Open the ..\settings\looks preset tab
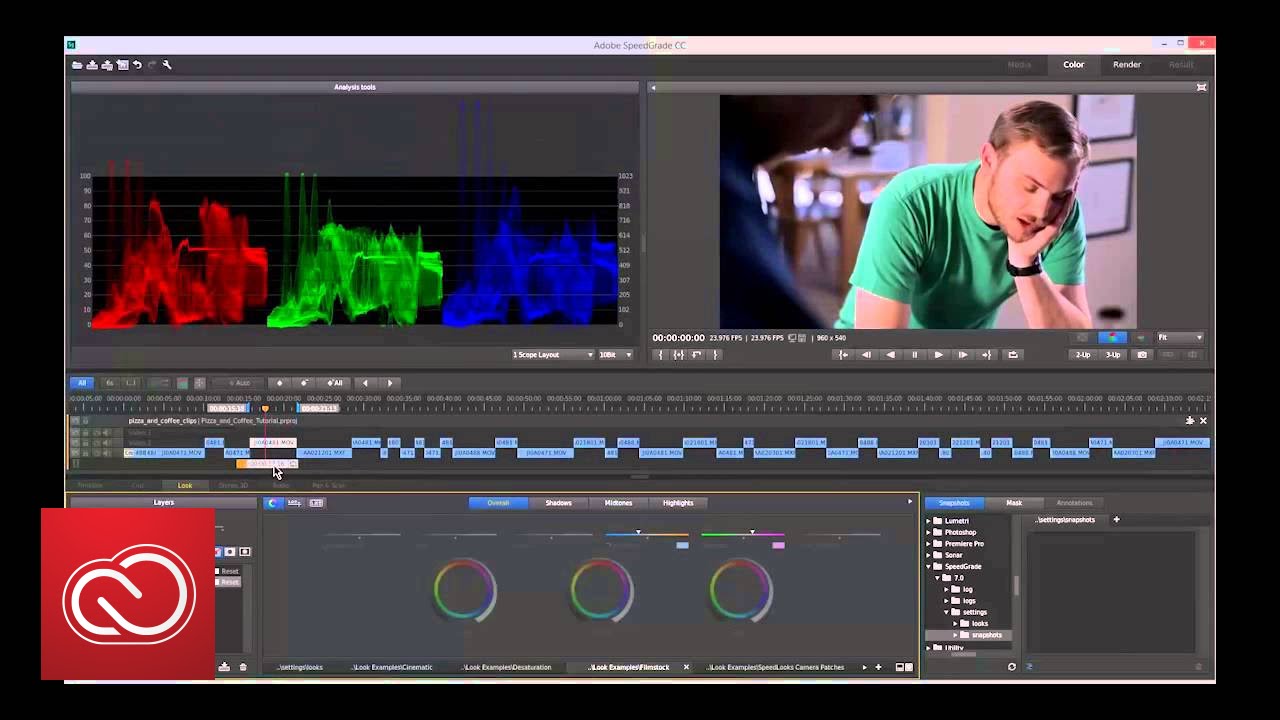The image size is (1280, 720). point(300,667)
